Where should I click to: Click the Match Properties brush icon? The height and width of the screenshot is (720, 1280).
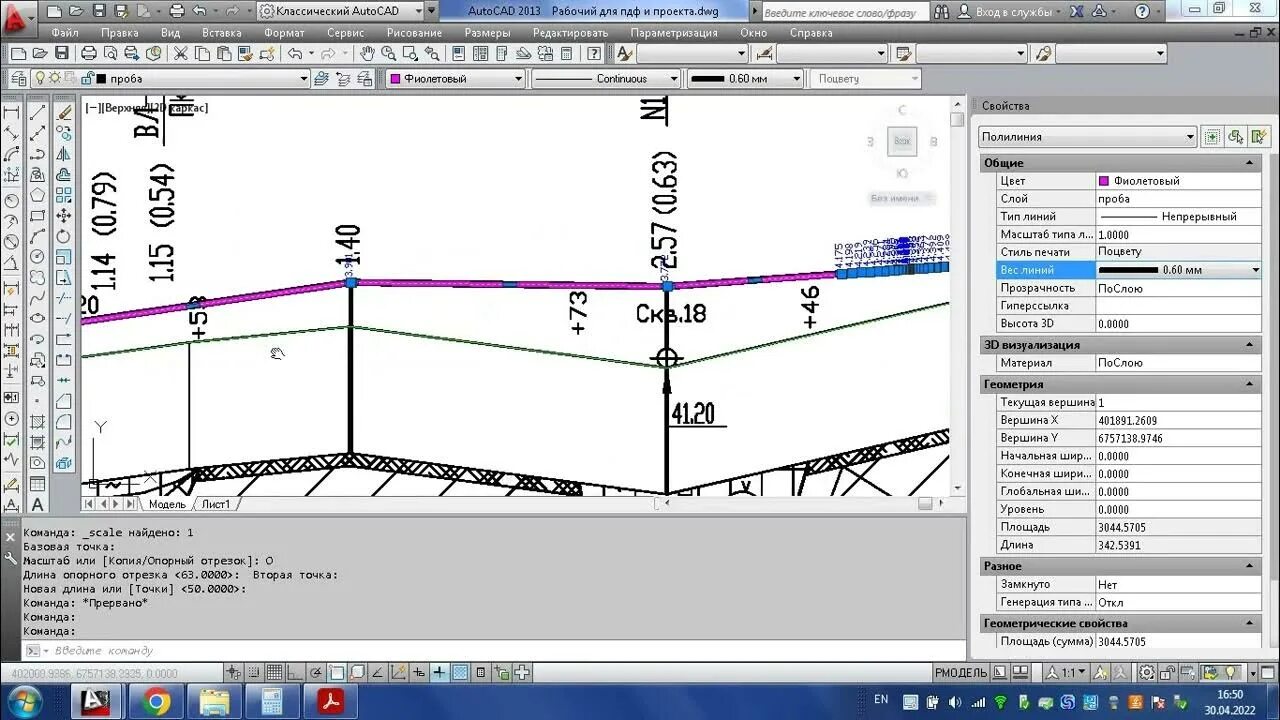[x=246, y=53]
